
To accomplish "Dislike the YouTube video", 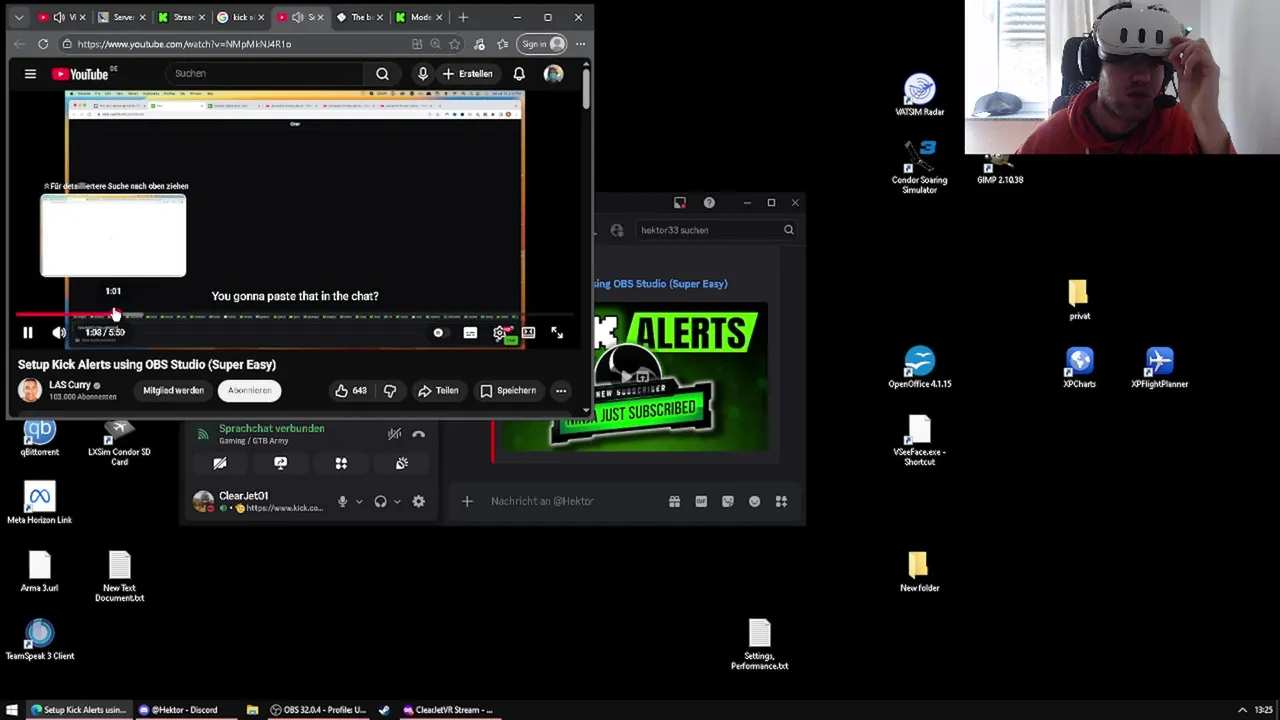I will tap(390, 391).
